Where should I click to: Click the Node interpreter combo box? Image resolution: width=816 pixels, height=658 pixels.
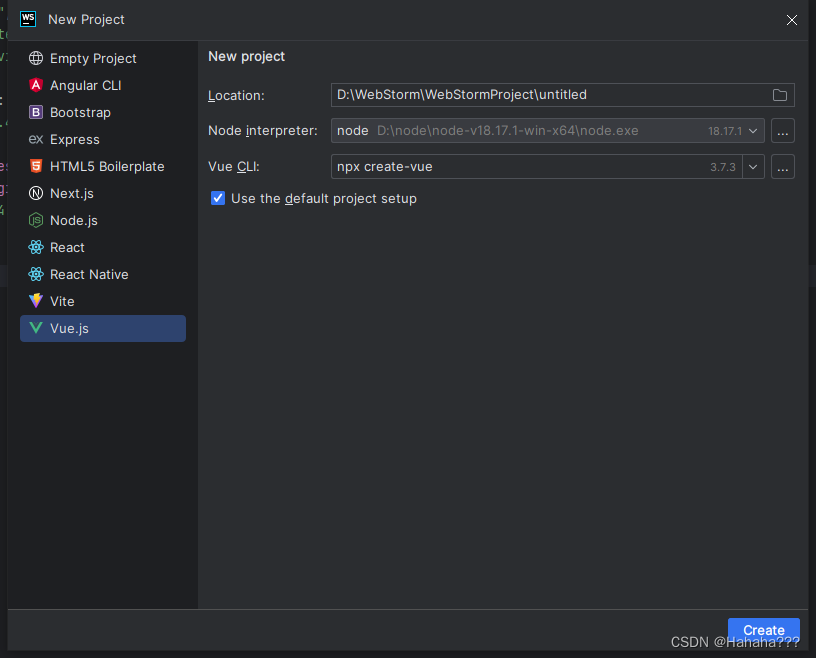(x=547, y=131)
